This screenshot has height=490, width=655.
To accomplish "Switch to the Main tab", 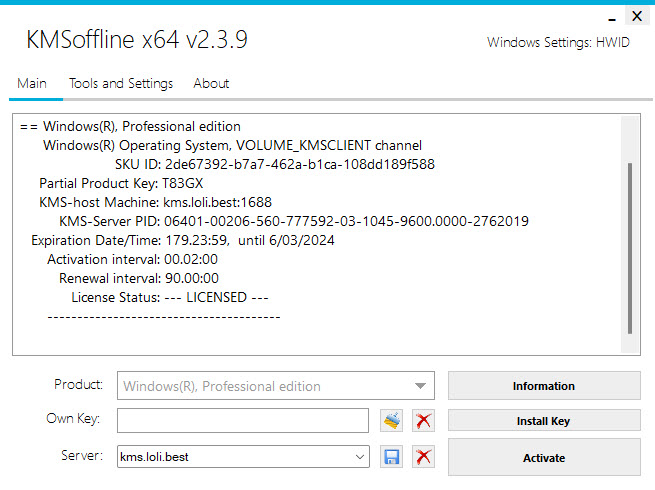I will tap(32, 84).
